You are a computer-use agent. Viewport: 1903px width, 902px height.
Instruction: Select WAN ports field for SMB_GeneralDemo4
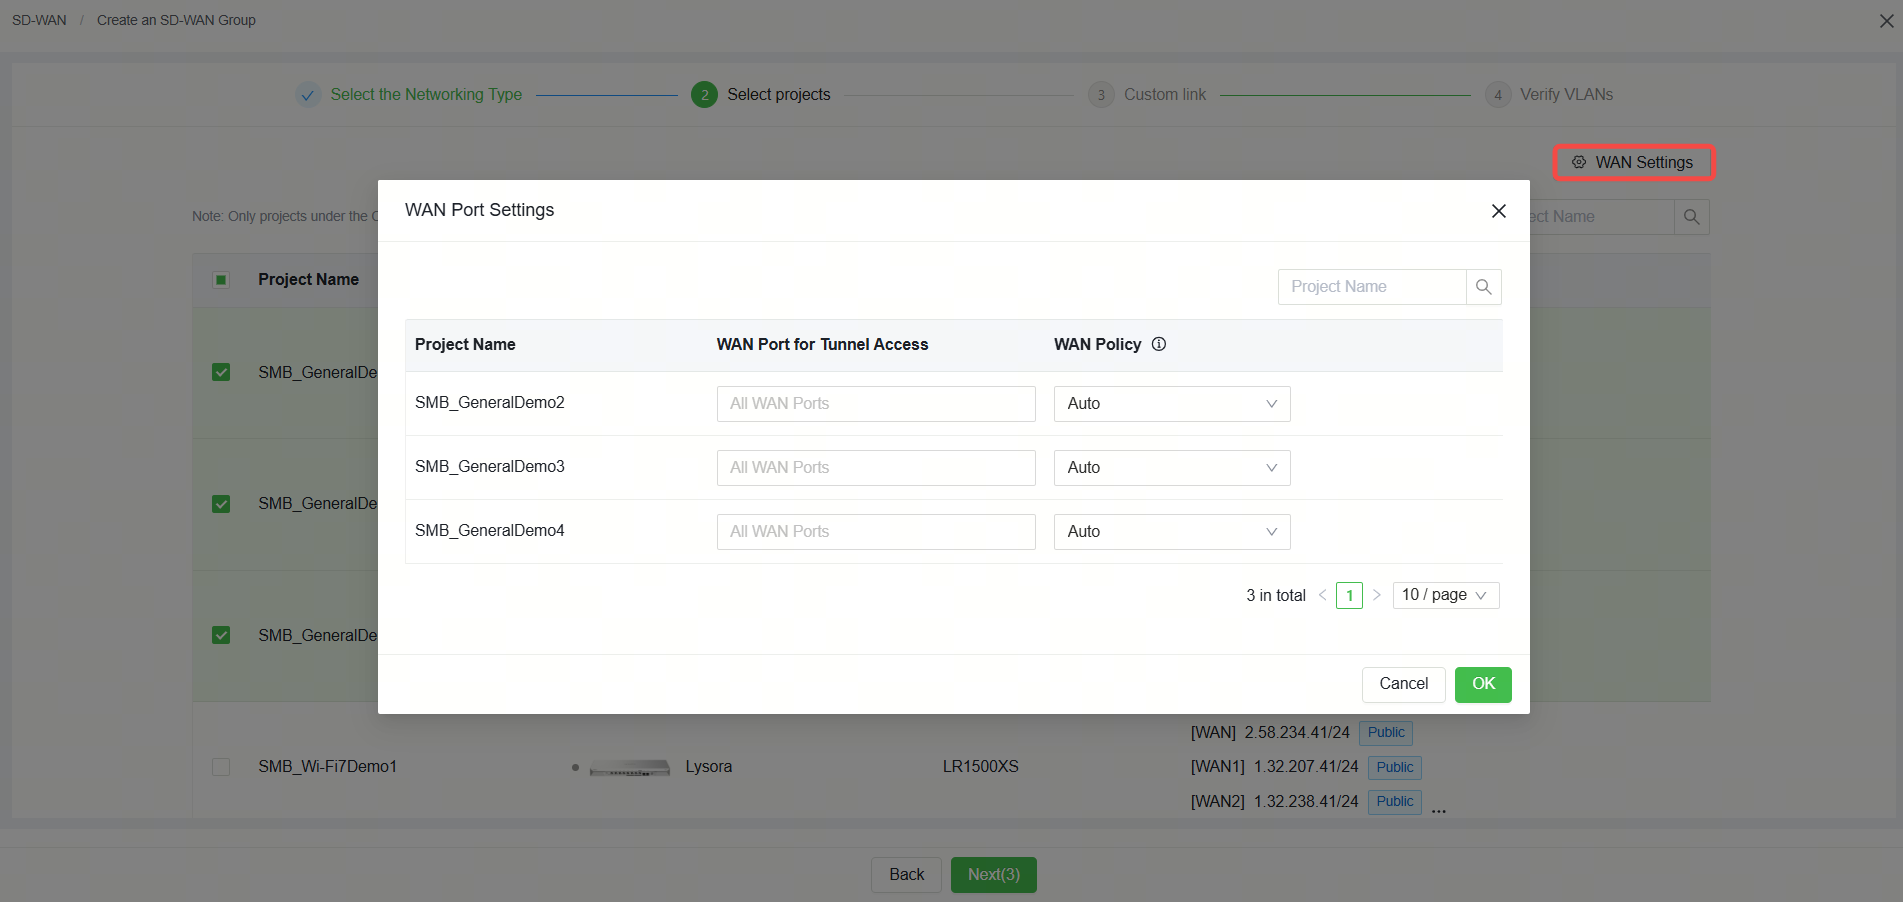[x=876, y=532]
